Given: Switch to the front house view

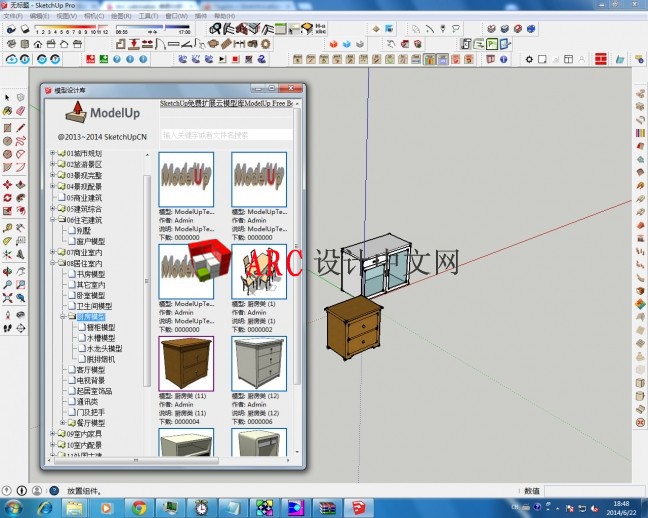Looking at the screenshot, I should tap(38, 44).
